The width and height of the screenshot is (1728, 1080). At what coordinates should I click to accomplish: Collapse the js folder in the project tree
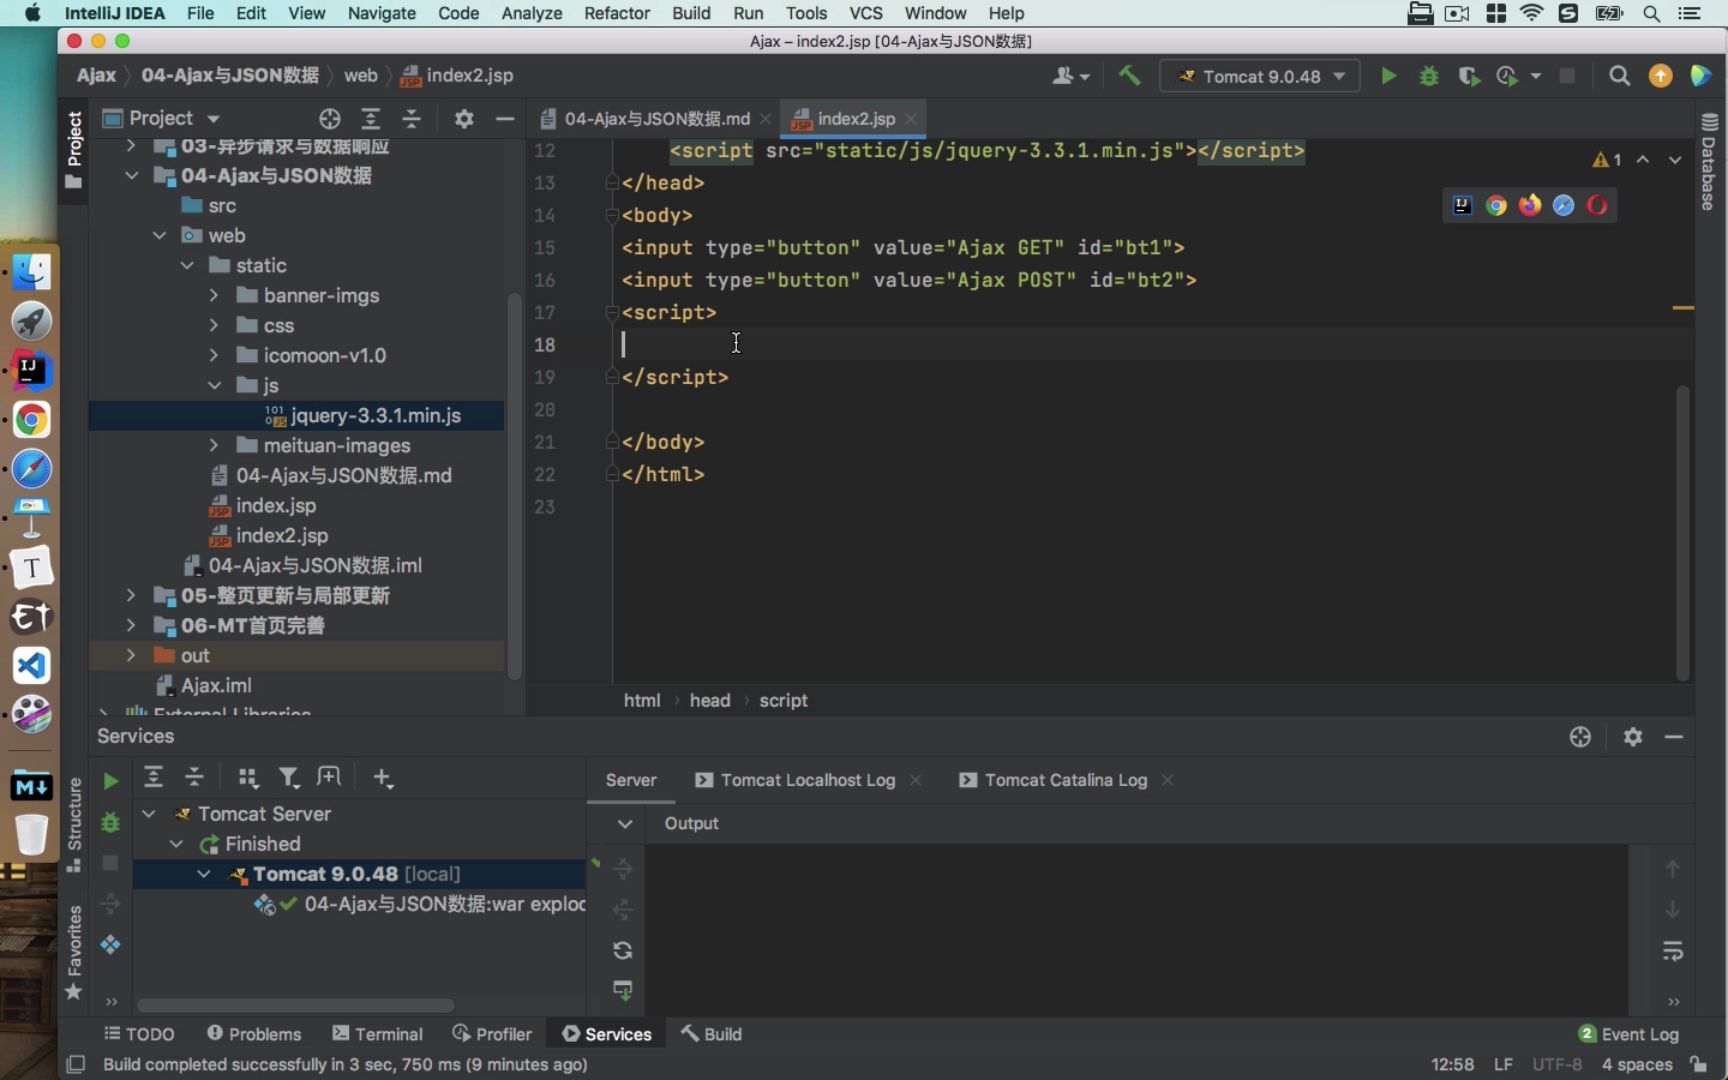pyautogui.click(x=214, y=386)
